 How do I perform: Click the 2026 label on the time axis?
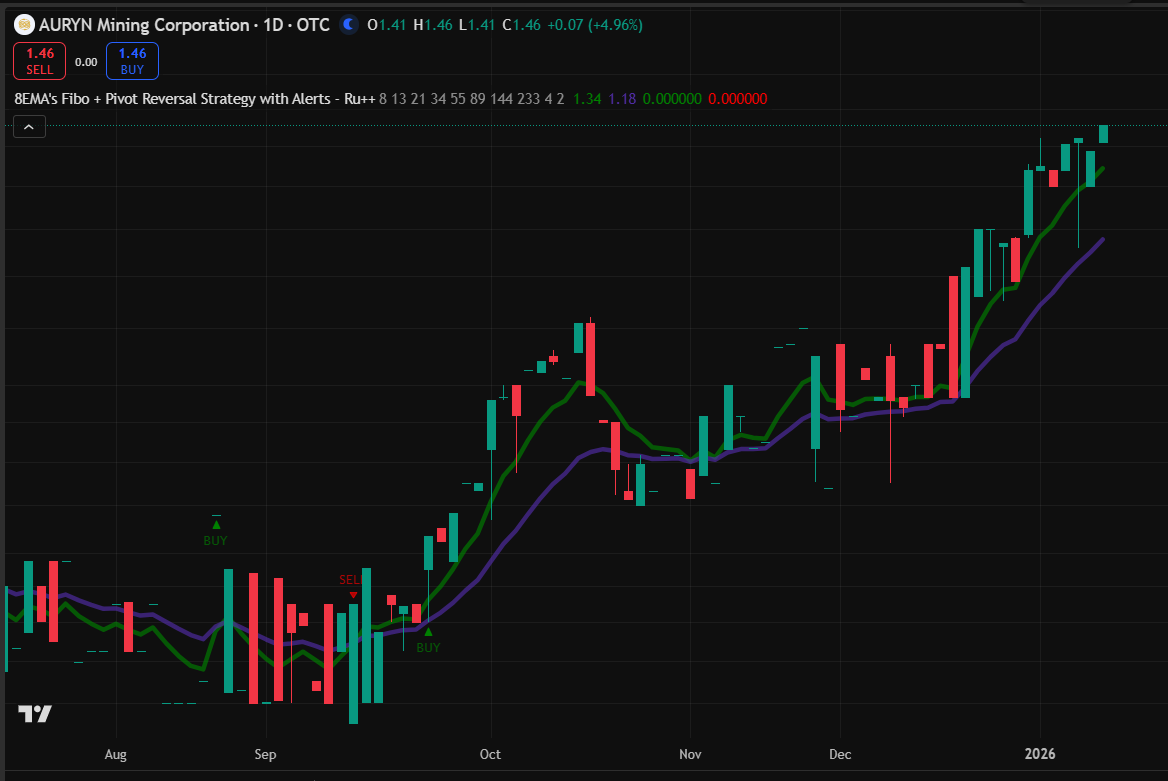tap(1040, 754)
